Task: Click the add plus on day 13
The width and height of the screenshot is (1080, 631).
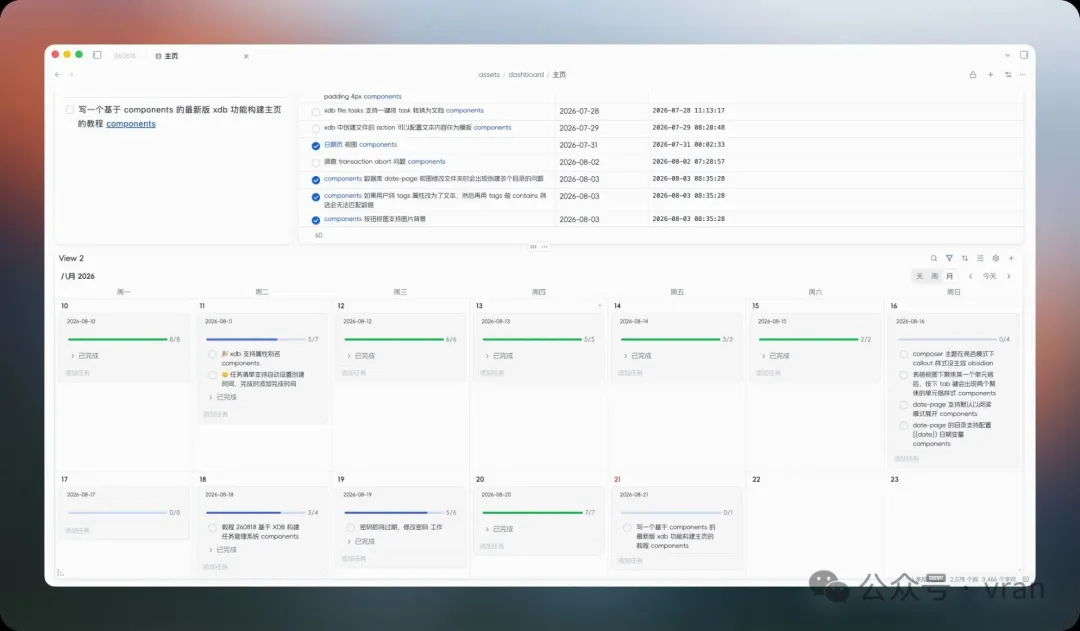Action: click(600, 306)
